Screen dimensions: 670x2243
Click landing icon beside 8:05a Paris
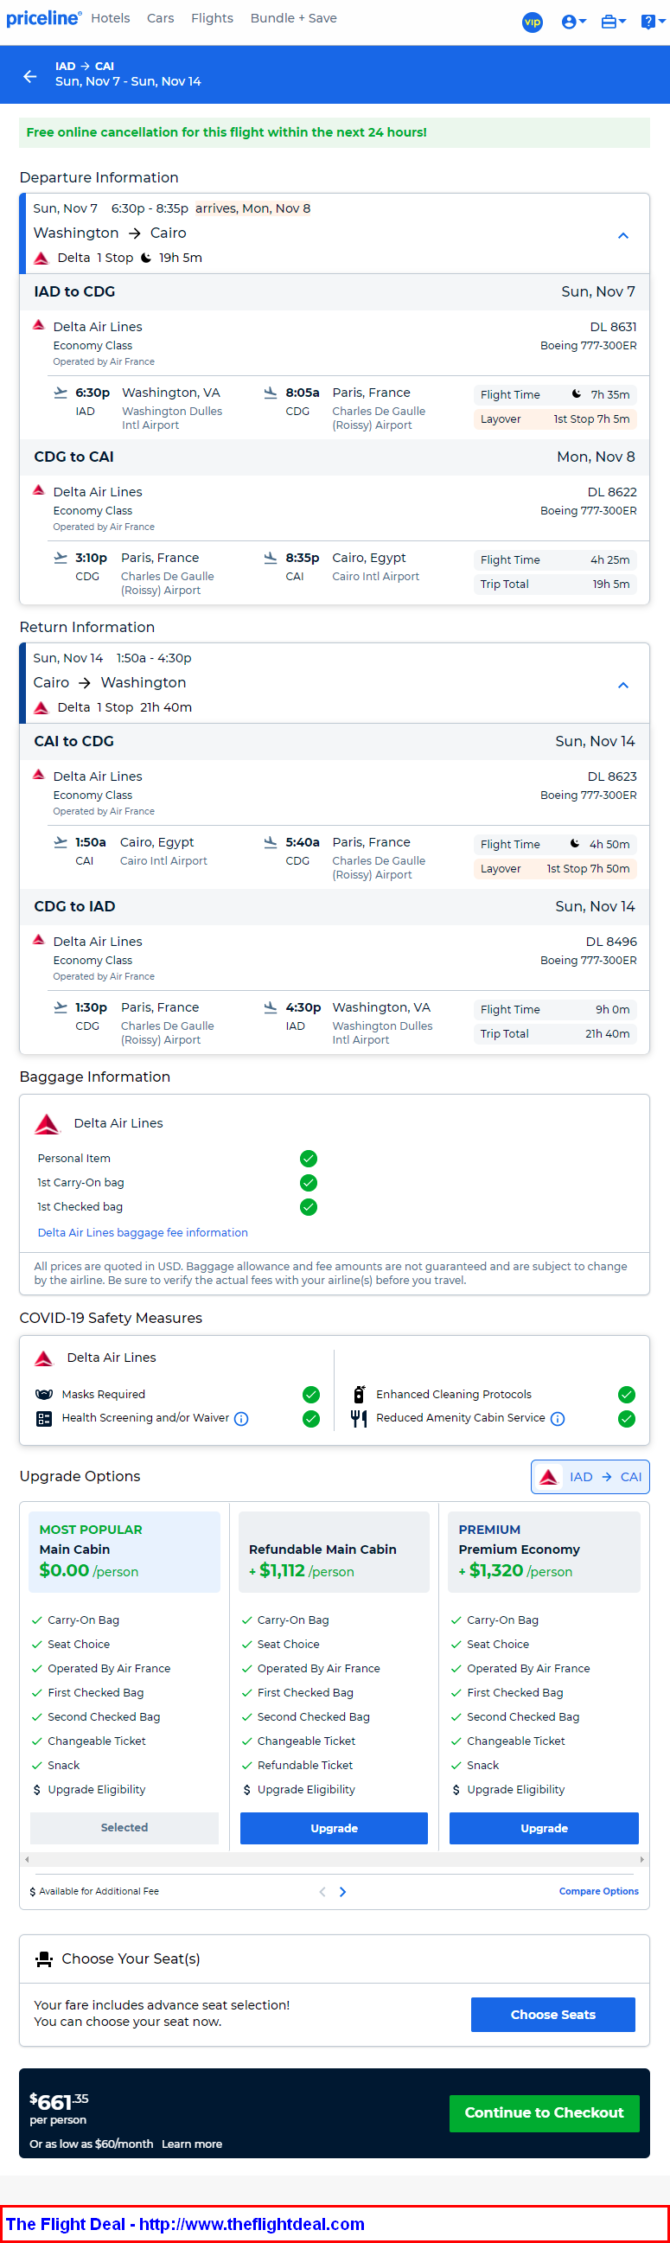(x=270, y=393)
